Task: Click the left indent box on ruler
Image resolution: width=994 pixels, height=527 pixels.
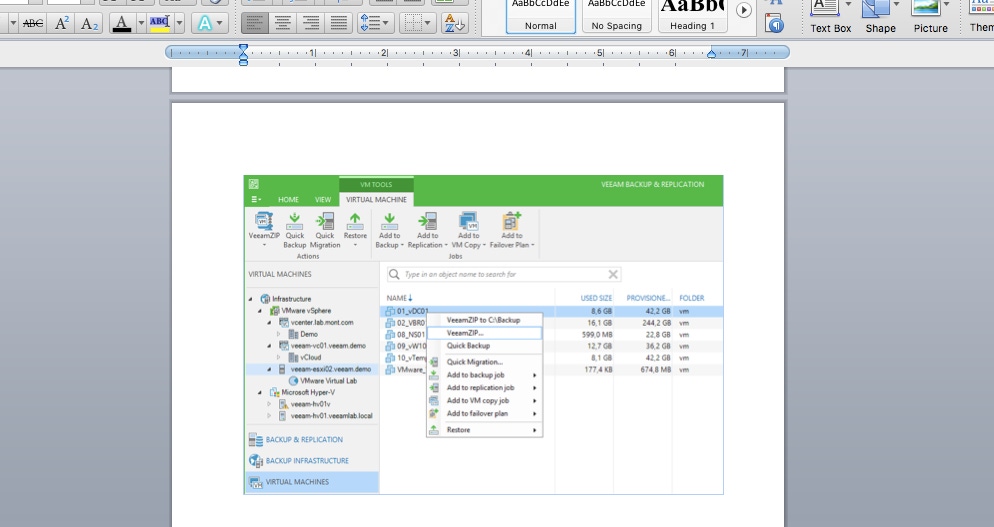Action: (x=243, y=63)
